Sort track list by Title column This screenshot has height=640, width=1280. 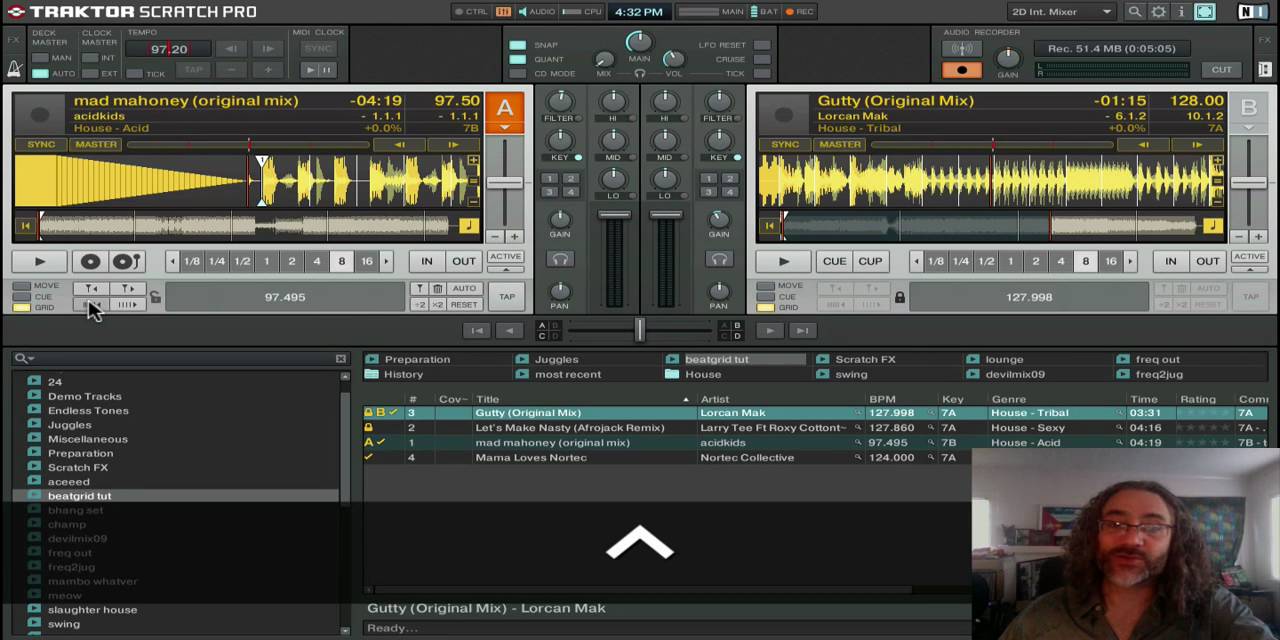[581, 399]
